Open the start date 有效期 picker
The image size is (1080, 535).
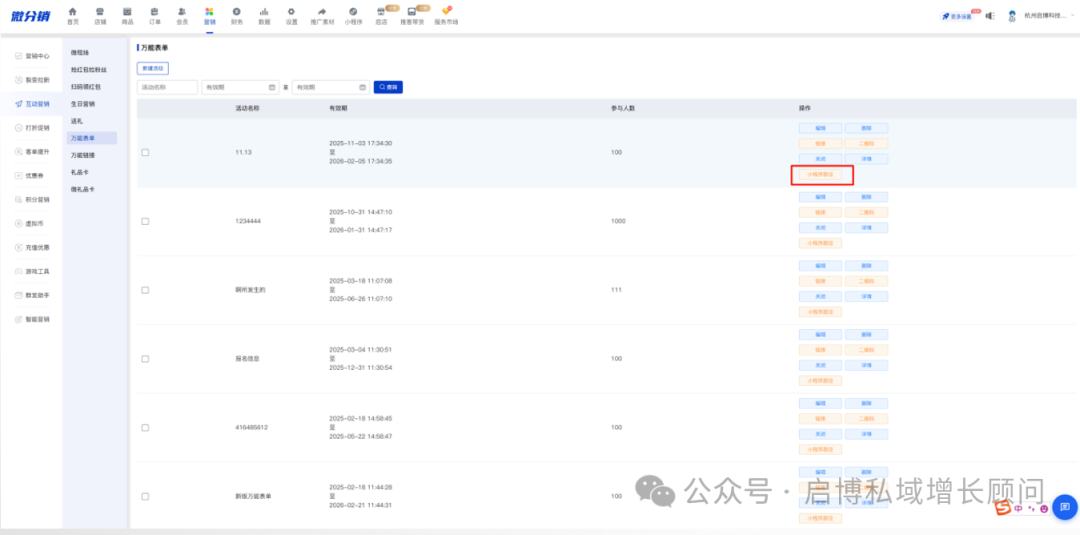point(240,87)
